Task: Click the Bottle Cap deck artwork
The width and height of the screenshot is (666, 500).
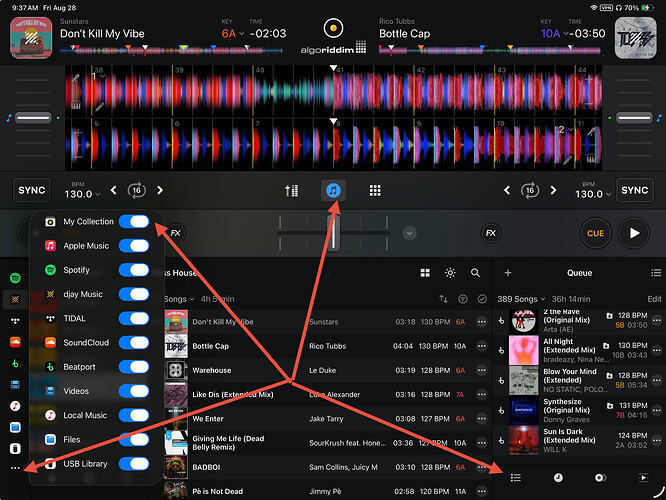Action: pos(635,38)
